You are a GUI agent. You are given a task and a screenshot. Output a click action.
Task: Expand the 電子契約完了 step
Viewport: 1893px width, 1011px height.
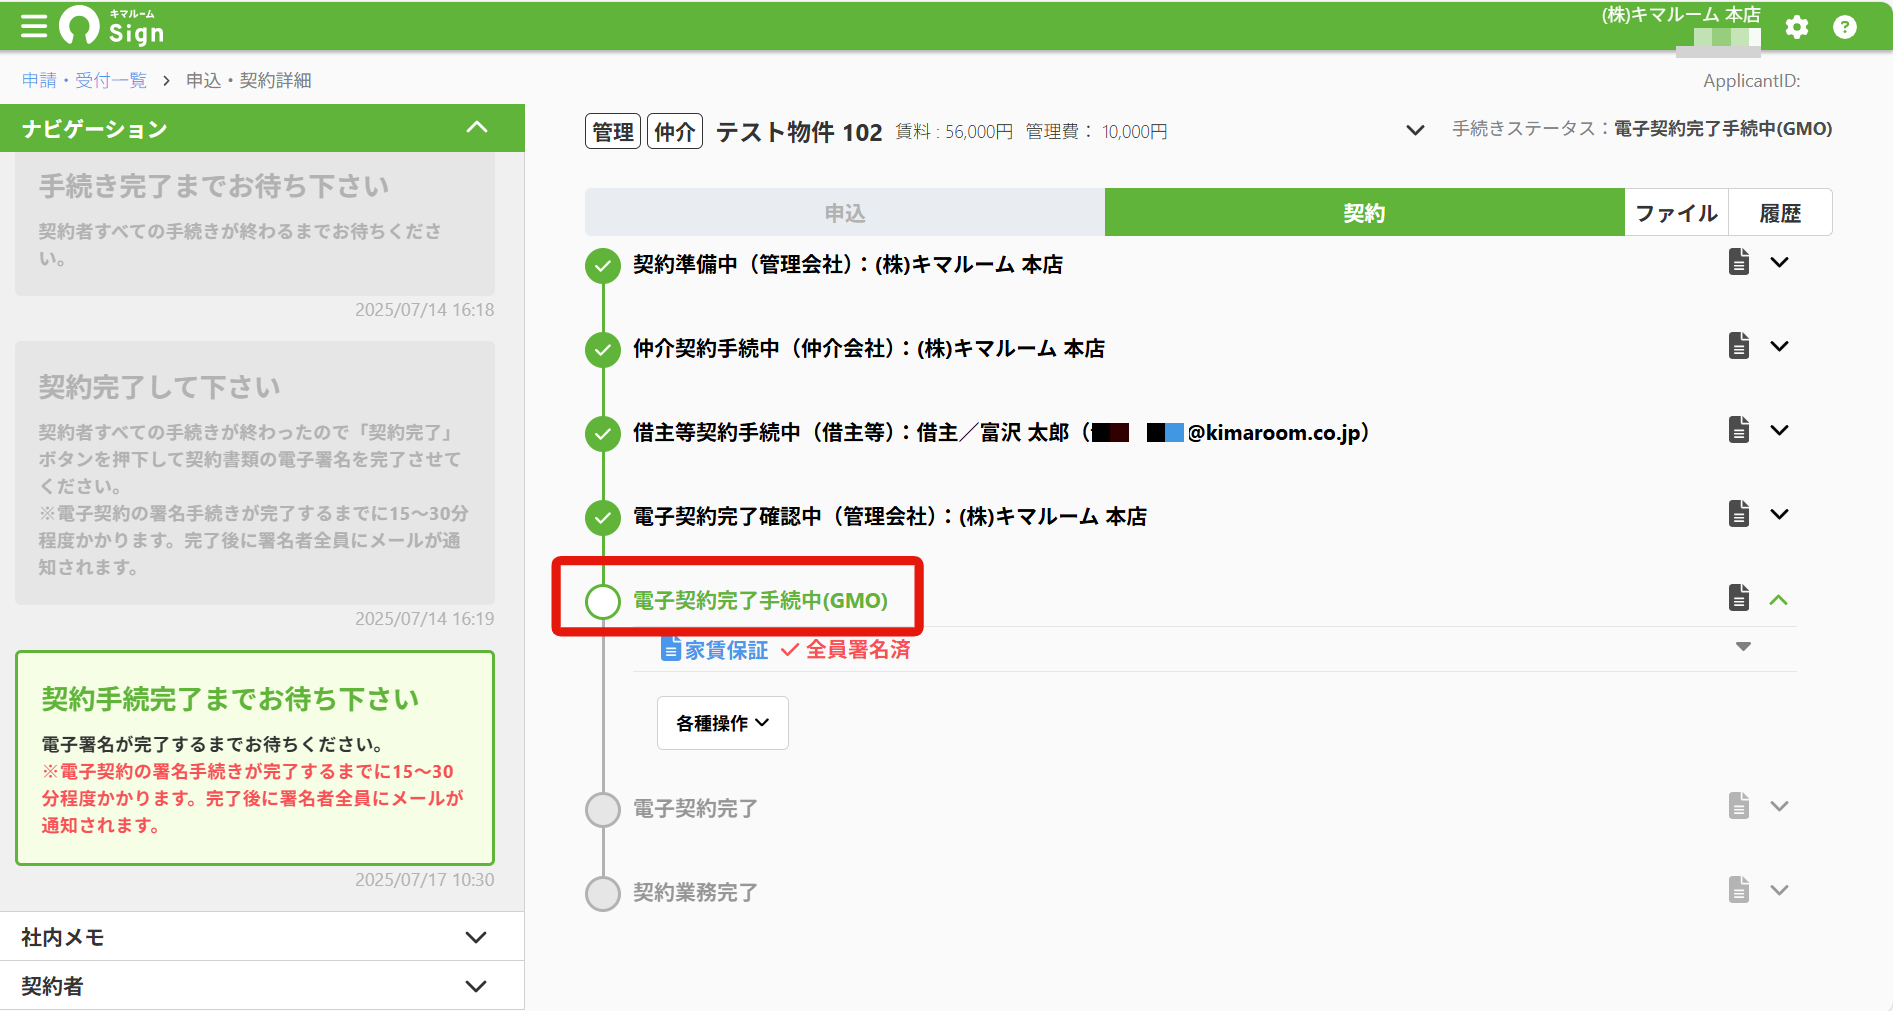(x=1779, y=807)
